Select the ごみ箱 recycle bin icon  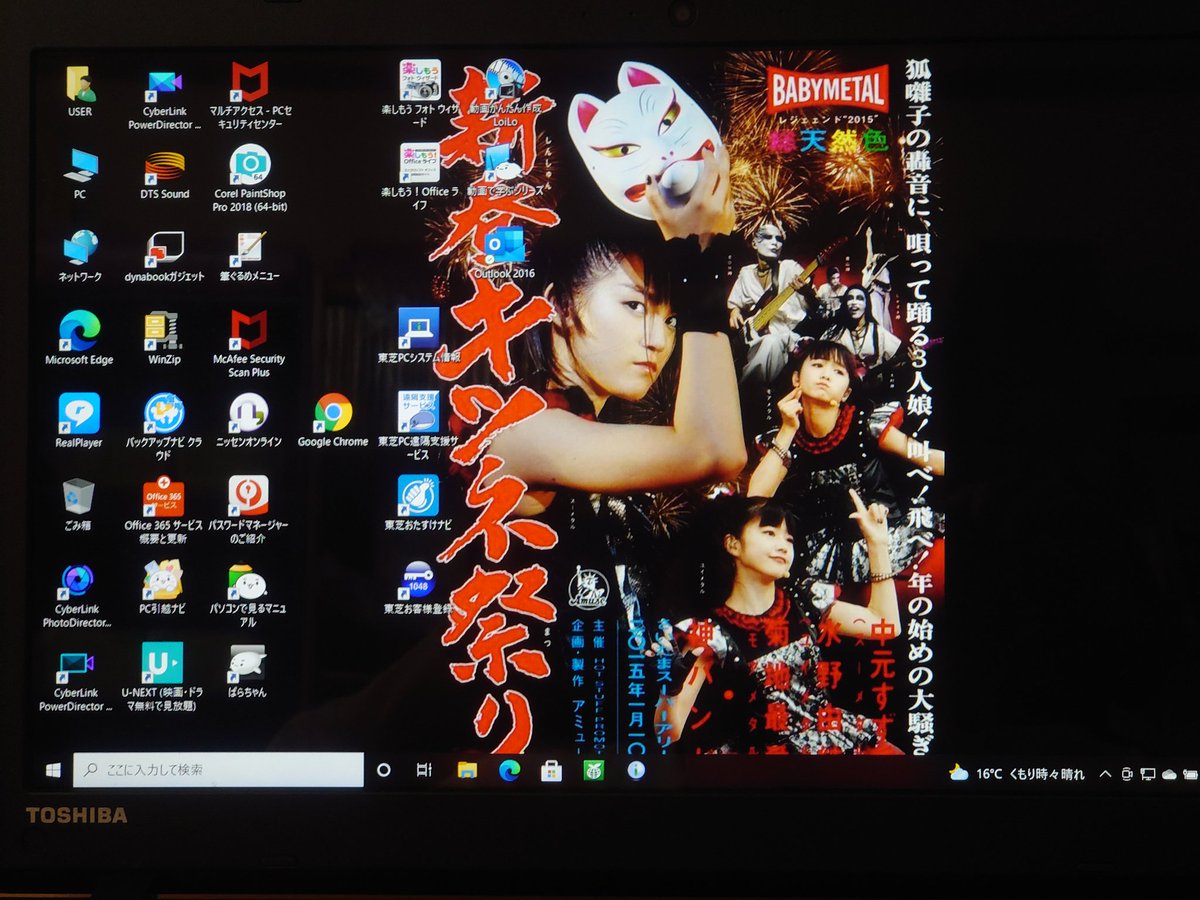click(78, 503)
